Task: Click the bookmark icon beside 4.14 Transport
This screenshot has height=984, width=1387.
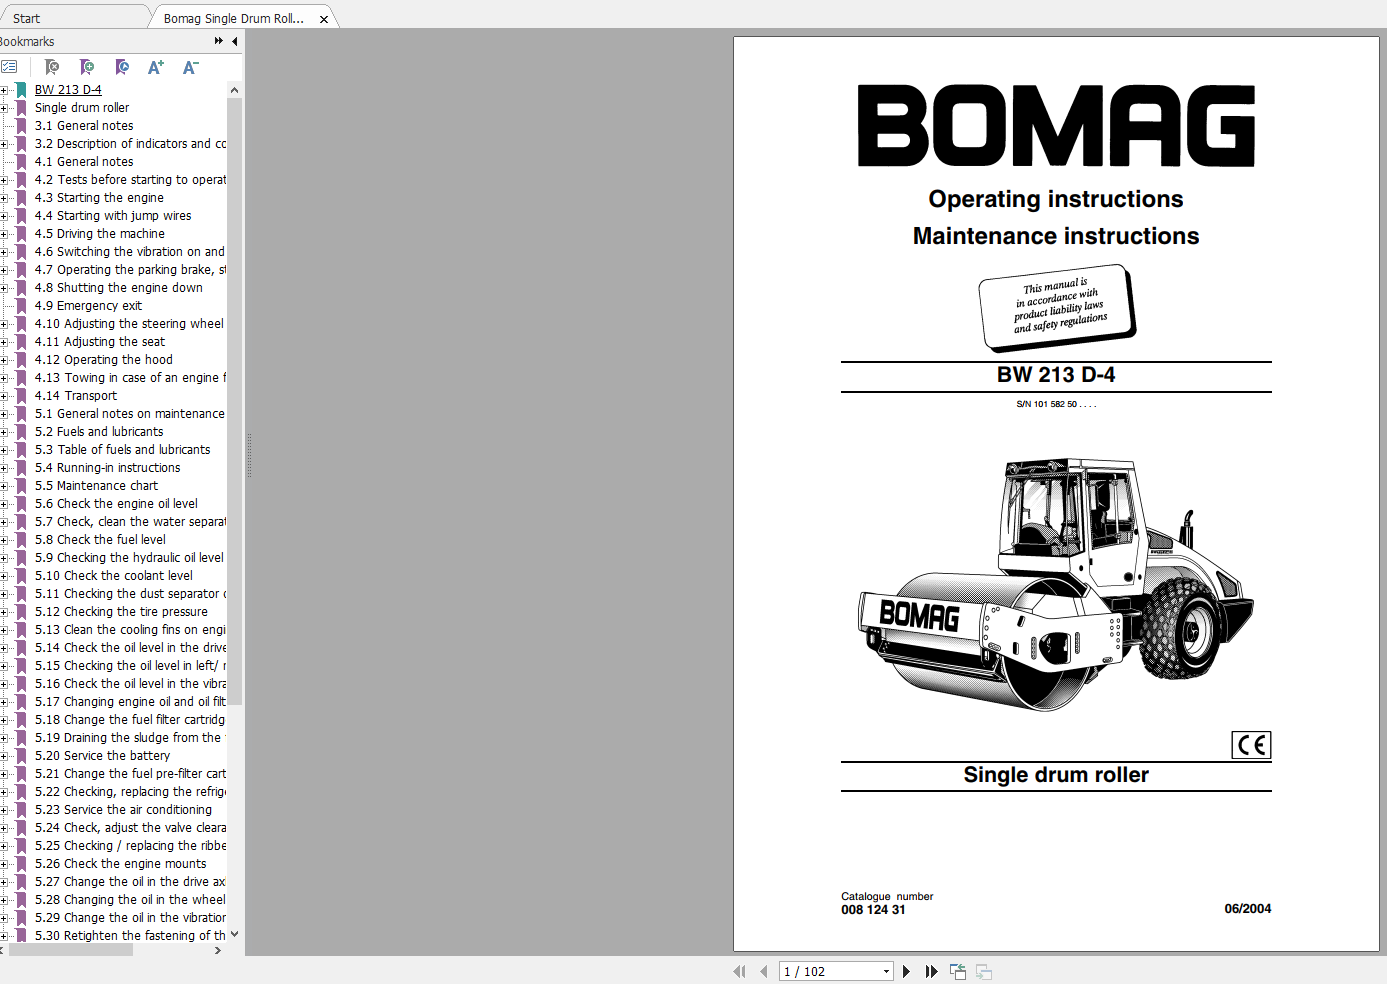Action: pyautogui.click(x=21, y=396)
